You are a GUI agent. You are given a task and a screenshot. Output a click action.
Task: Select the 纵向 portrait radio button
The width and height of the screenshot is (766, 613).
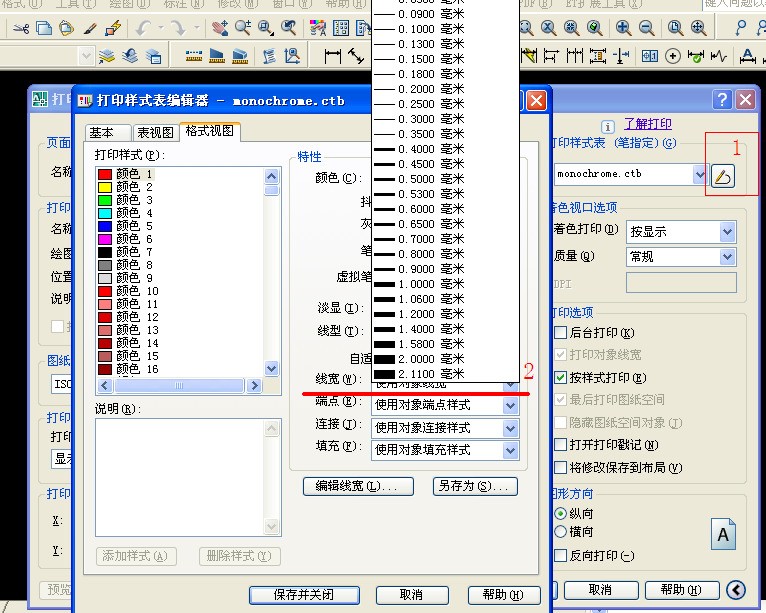(x=561, y=513)
